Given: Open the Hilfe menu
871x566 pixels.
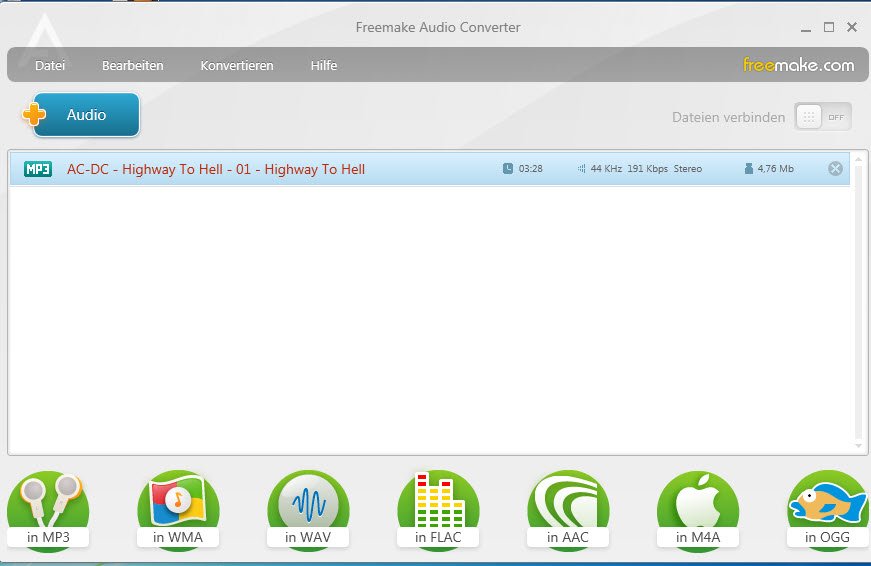Looking at the screenshot, I should pos(324,66).
